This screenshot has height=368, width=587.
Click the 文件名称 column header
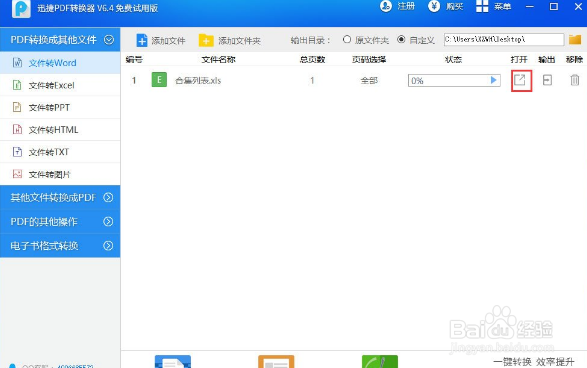click(x=219, y=60)
